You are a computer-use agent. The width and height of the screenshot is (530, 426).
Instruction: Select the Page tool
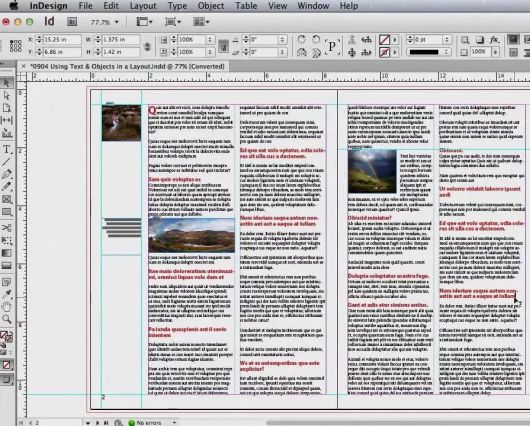click(x=7, y=108)
